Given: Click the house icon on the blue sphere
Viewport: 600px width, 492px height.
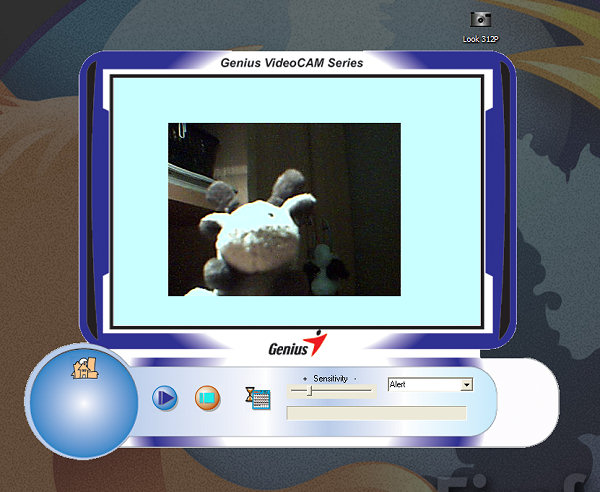Looking at the screenshot, I should click(x=82, y=368).
